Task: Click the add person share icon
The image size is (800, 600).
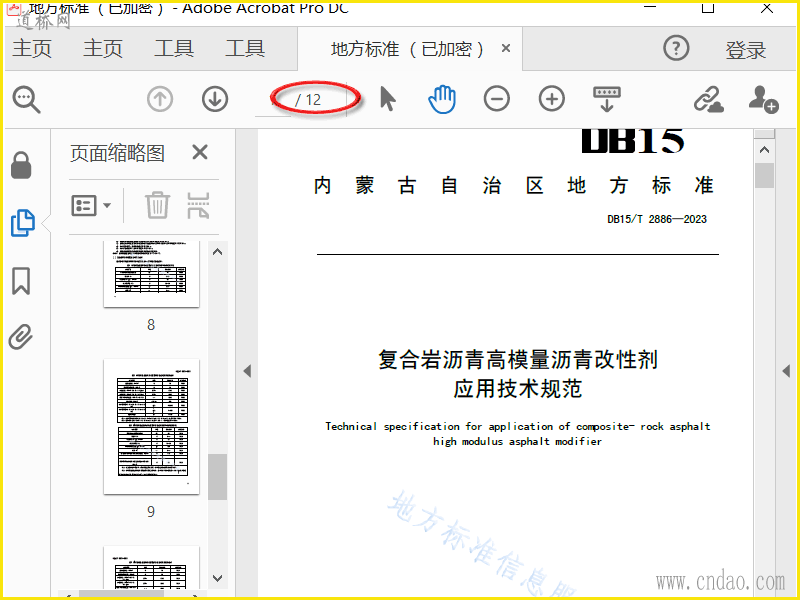Action: tap(763, 99)
